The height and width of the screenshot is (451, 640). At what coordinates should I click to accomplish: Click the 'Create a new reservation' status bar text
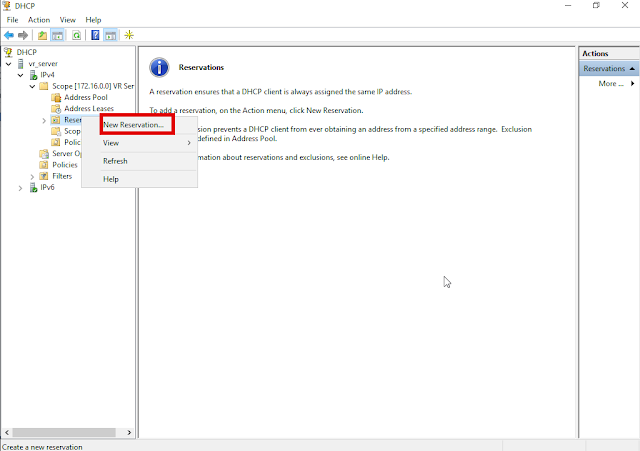point(42,447)
